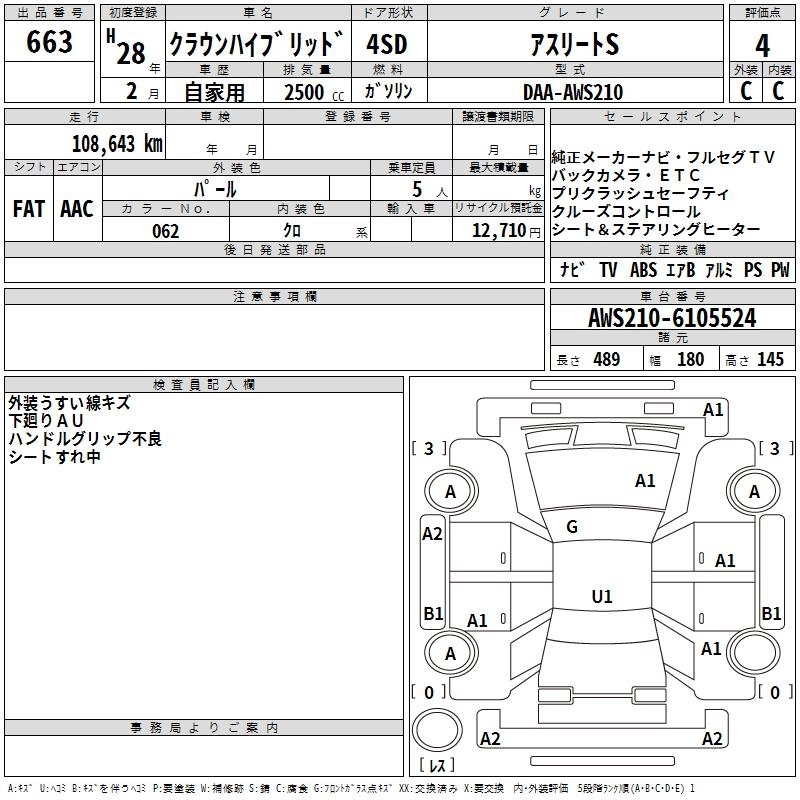Click the mileage value 108,643 km
The height and width of the screenshot is (800, 800).
(117, 144)
